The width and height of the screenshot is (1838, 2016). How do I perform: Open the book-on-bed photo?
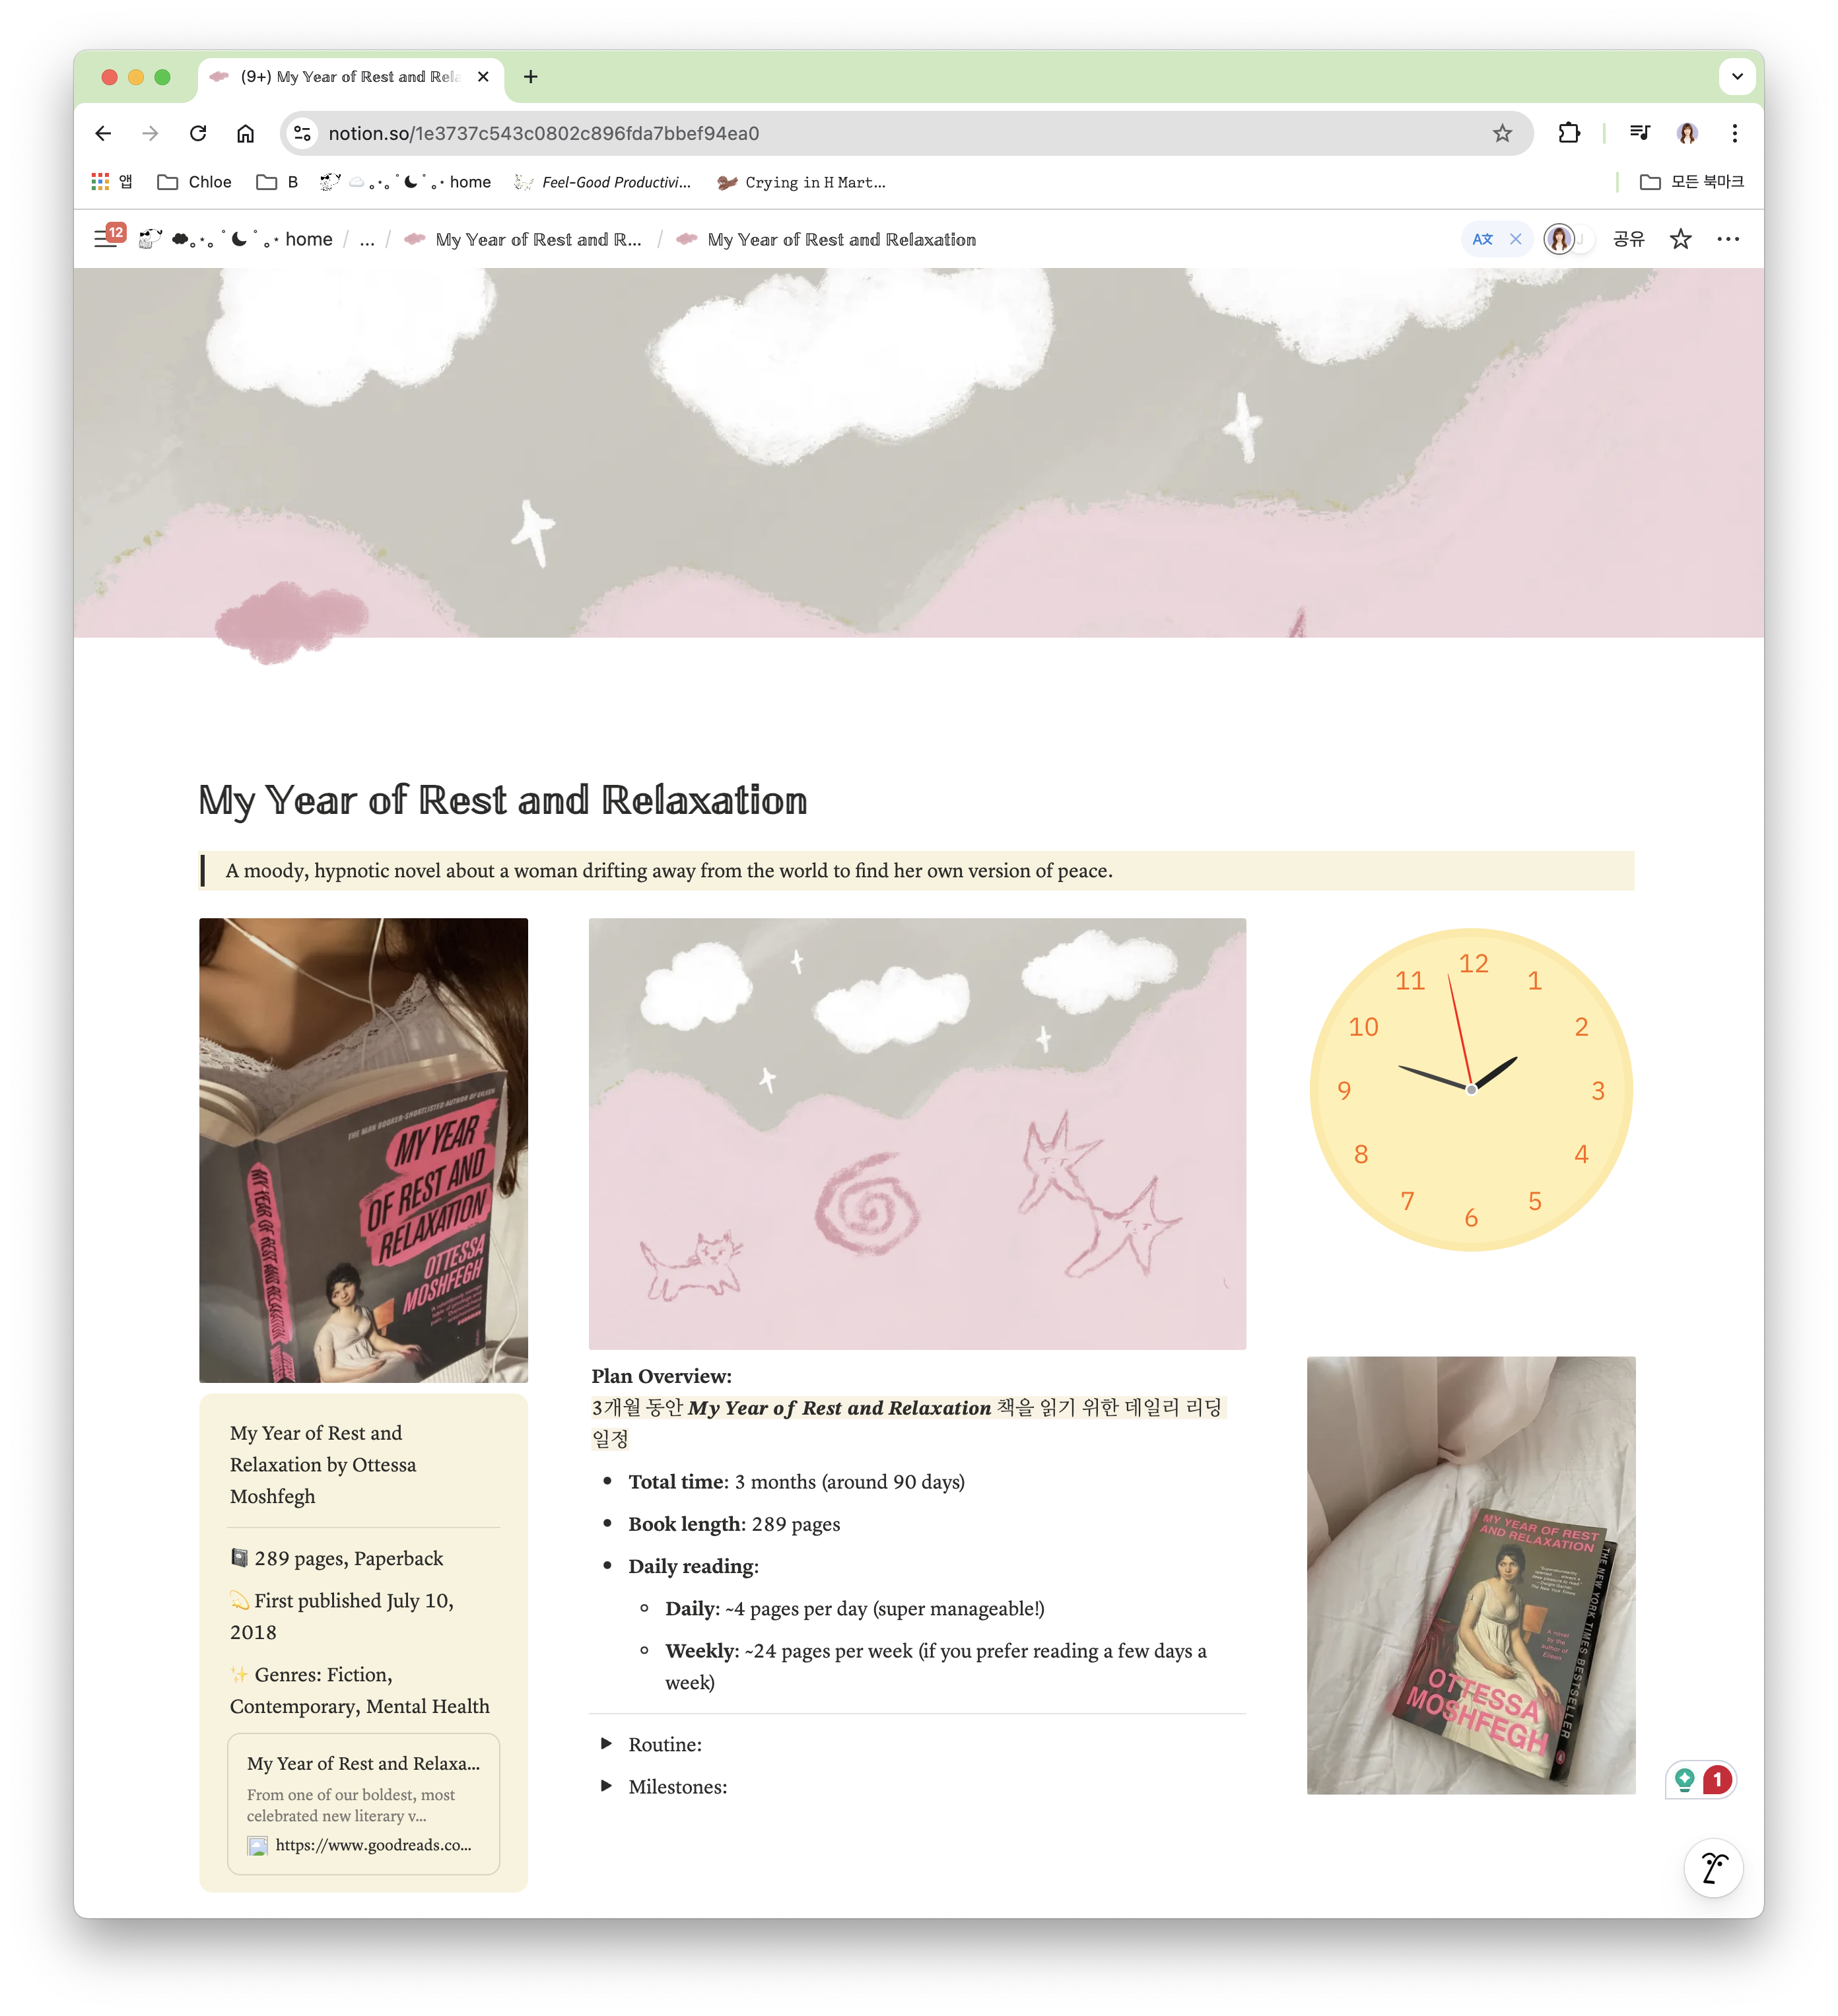click(1470, 1574)
